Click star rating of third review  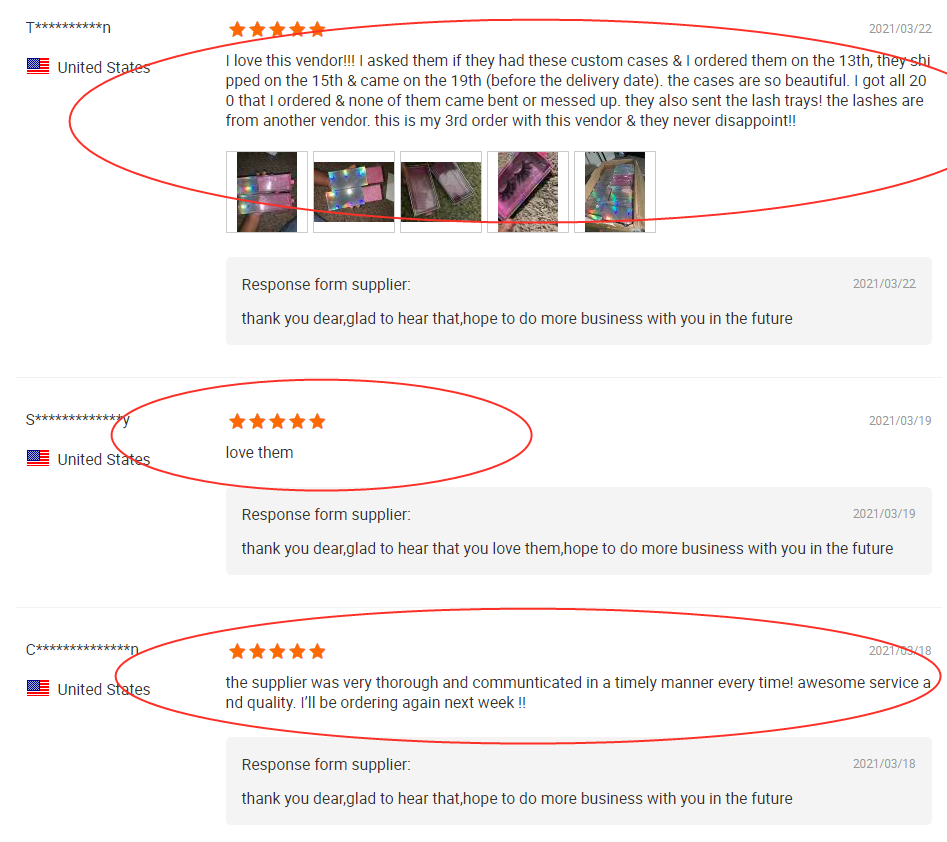click(277, 651)
